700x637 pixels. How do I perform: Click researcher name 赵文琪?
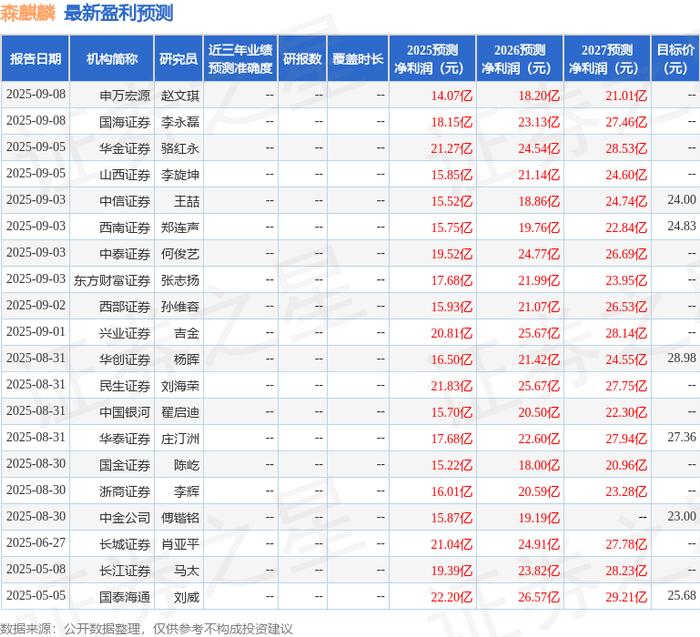pos(180,96)
